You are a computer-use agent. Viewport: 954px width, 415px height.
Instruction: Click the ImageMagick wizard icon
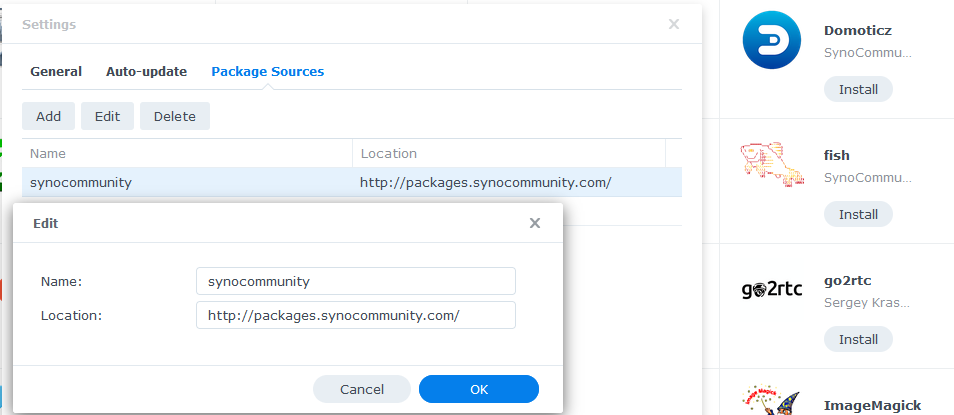tap(772, 398)
